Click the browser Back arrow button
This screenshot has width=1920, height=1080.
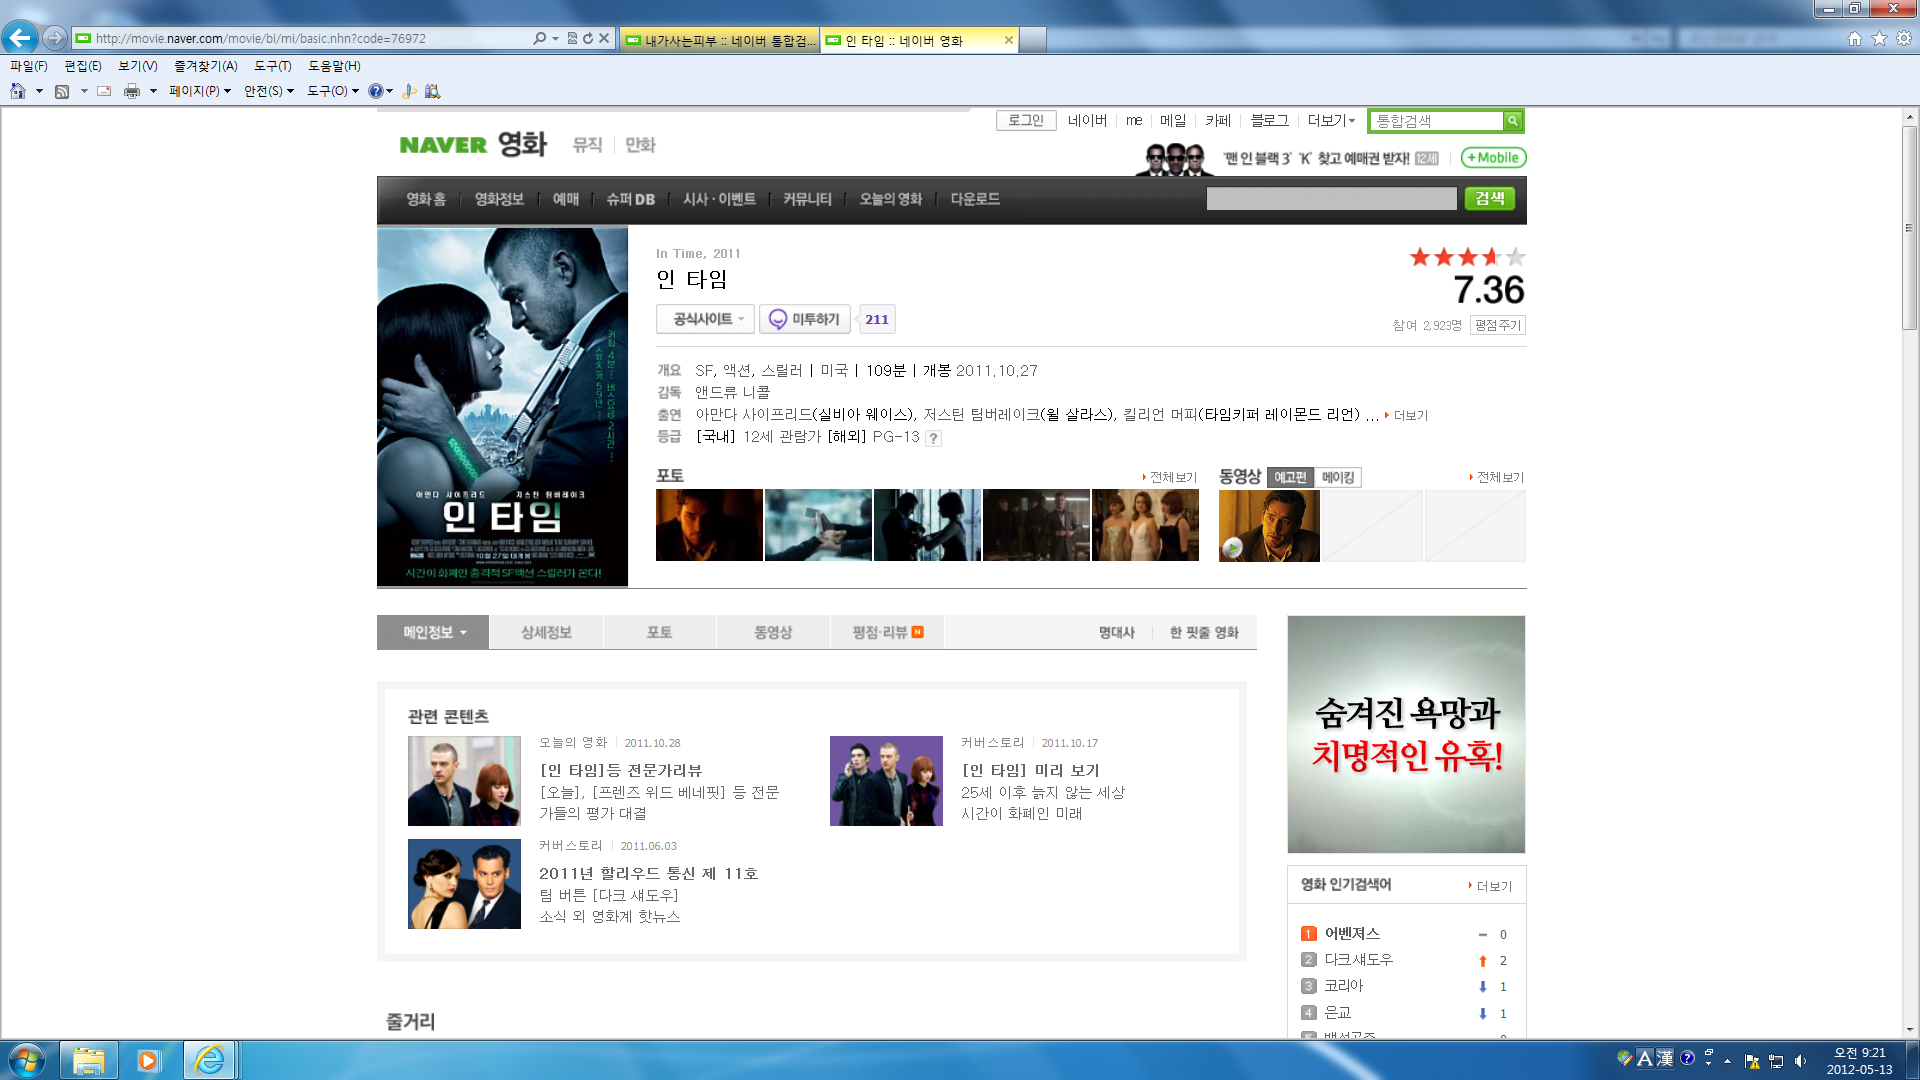coord(20,38)
